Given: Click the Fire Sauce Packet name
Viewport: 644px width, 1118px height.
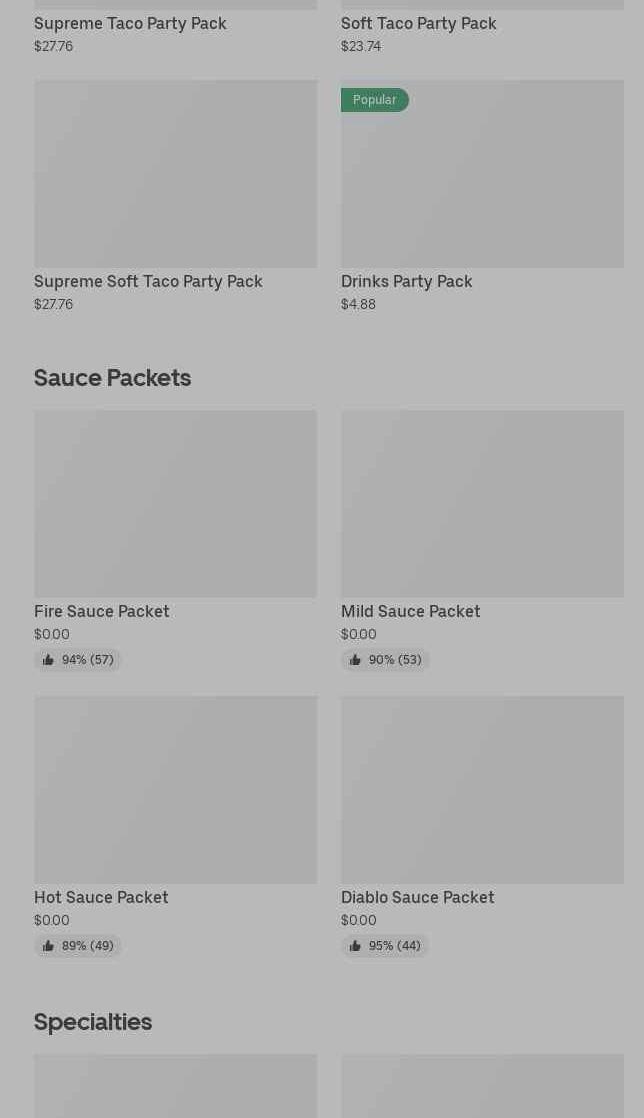Looking at the screenshot, I should click(x=101, y=611).
